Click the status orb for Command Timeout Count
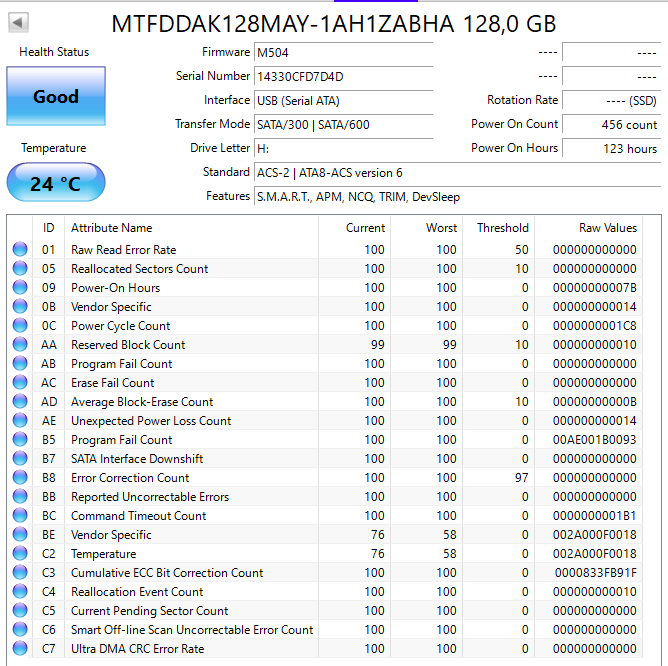This screenshot has width=668, height=666. coord(20,516)
